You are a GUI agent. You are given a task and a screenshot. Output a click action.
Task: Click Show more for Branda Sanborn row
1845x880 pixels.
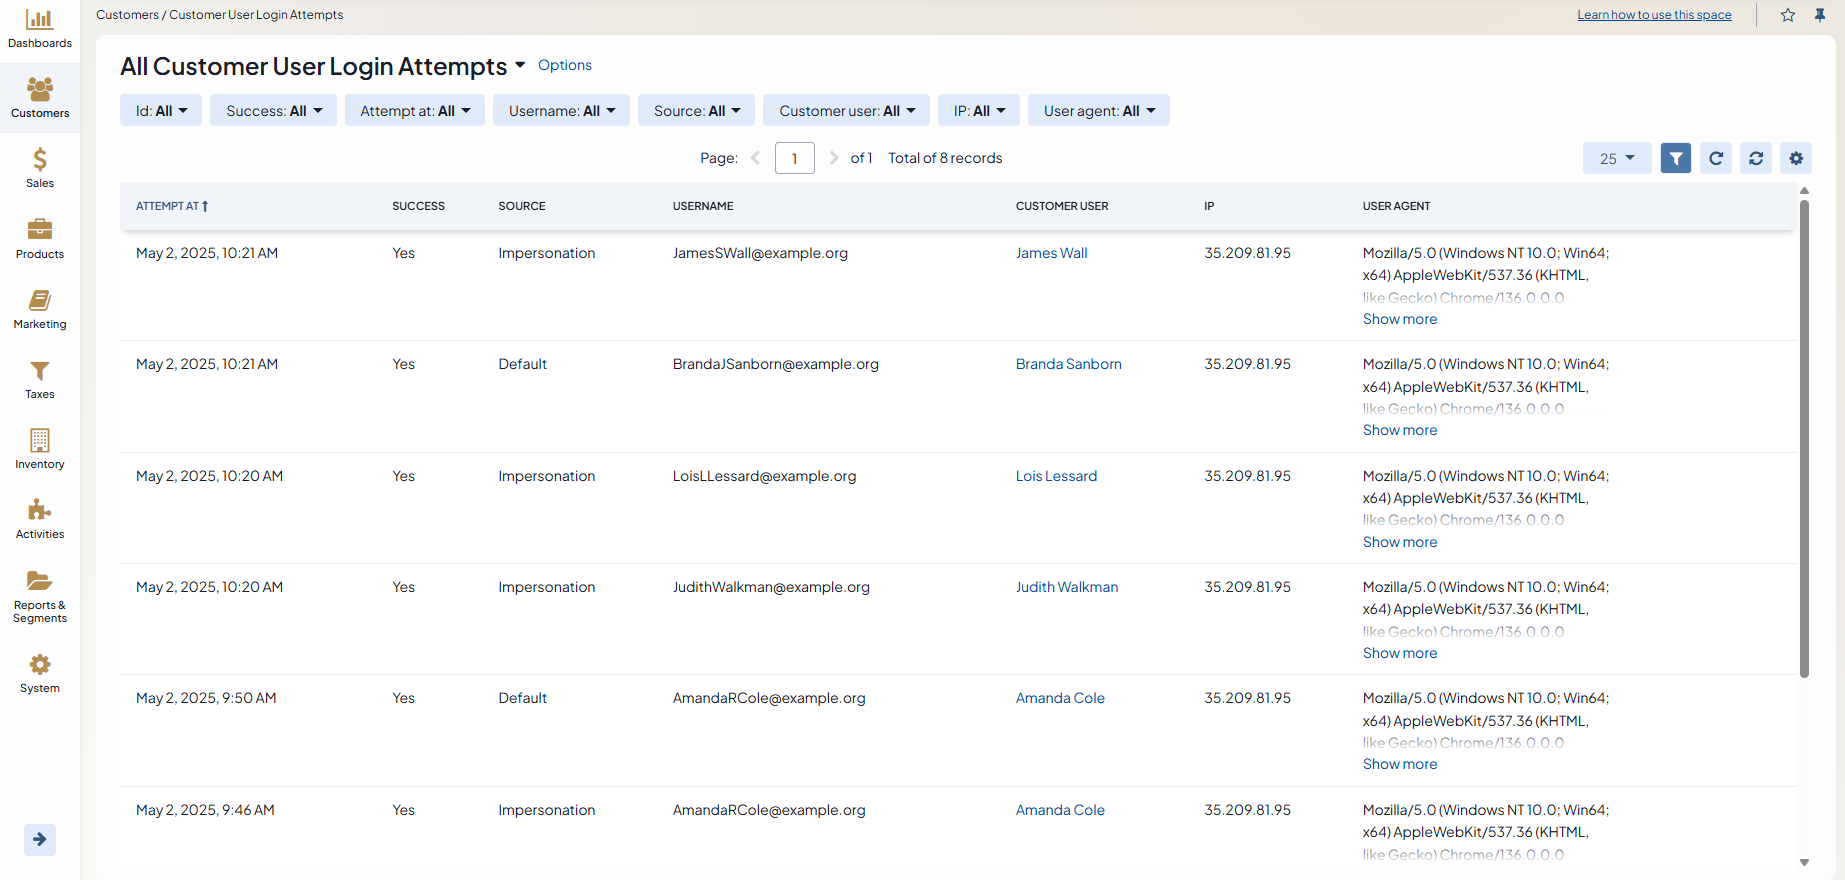point(1399,430)
